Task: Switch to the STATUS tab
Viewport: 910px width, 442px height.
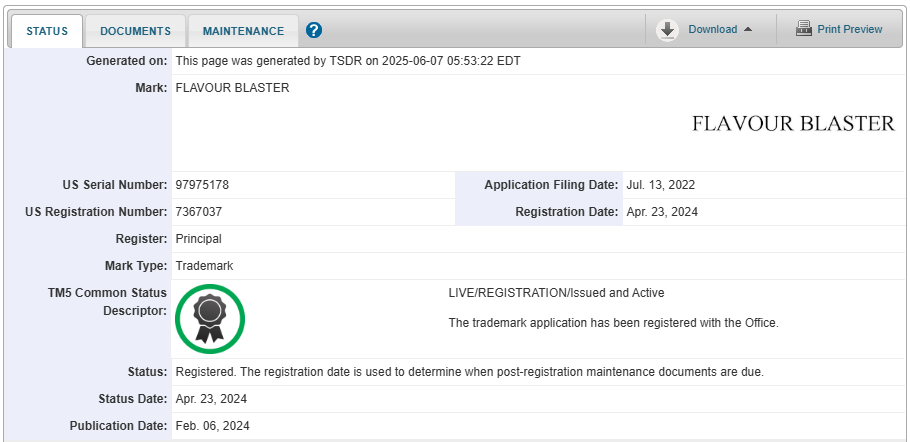Action: (x=47, y=31)
